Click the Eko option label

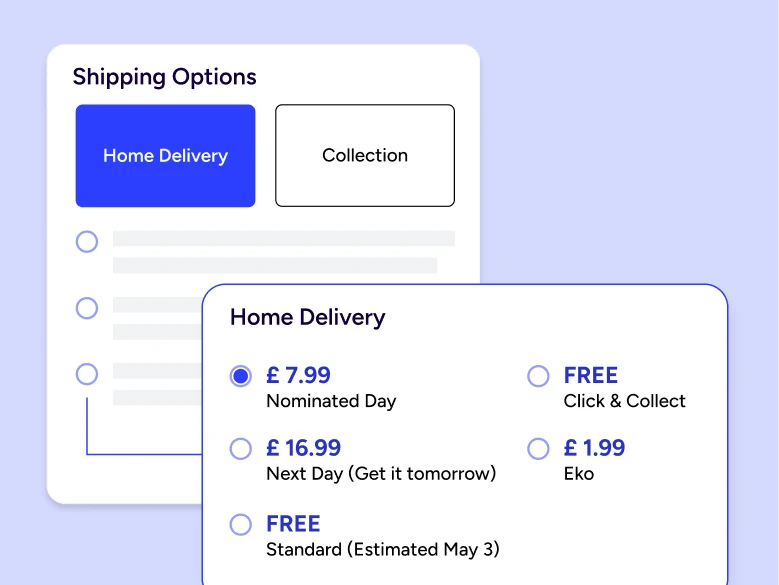(579, 473)
